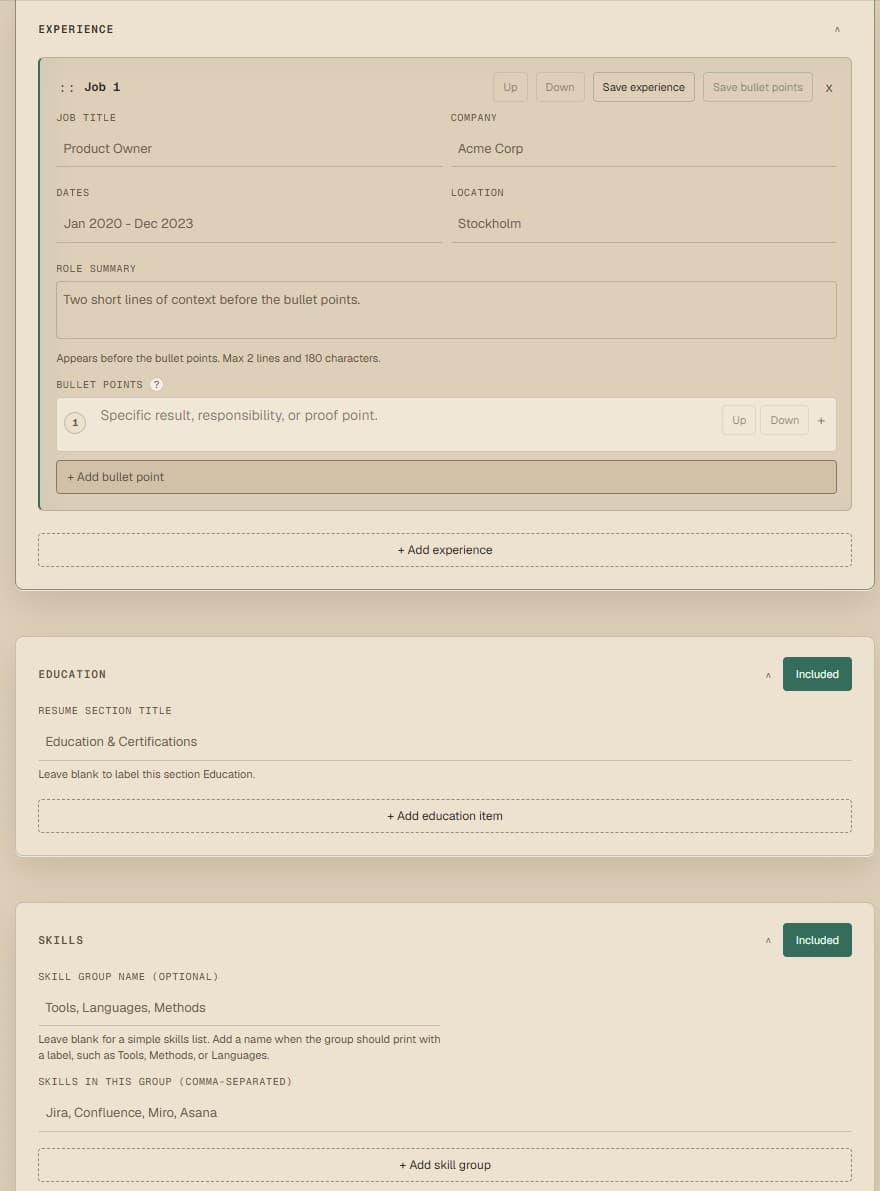Move Job 1 down with Down button
The image size is (880, 1191).
560,87
